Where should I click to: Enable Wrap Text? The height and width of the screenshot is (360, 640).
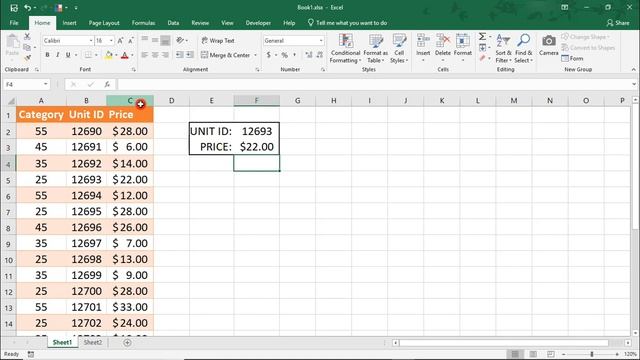[x=218, y=40]
